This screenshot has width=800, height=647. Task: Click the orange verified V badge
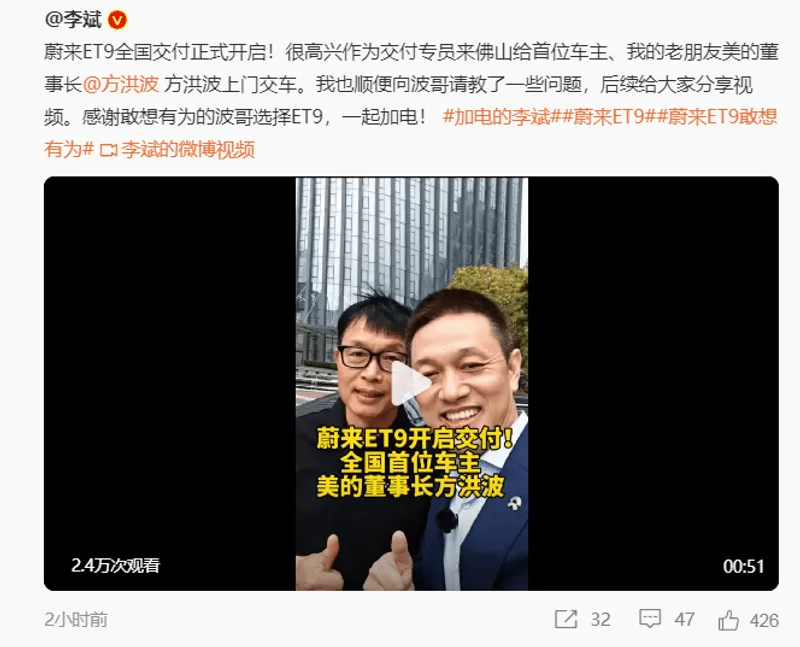pos(117,20)
